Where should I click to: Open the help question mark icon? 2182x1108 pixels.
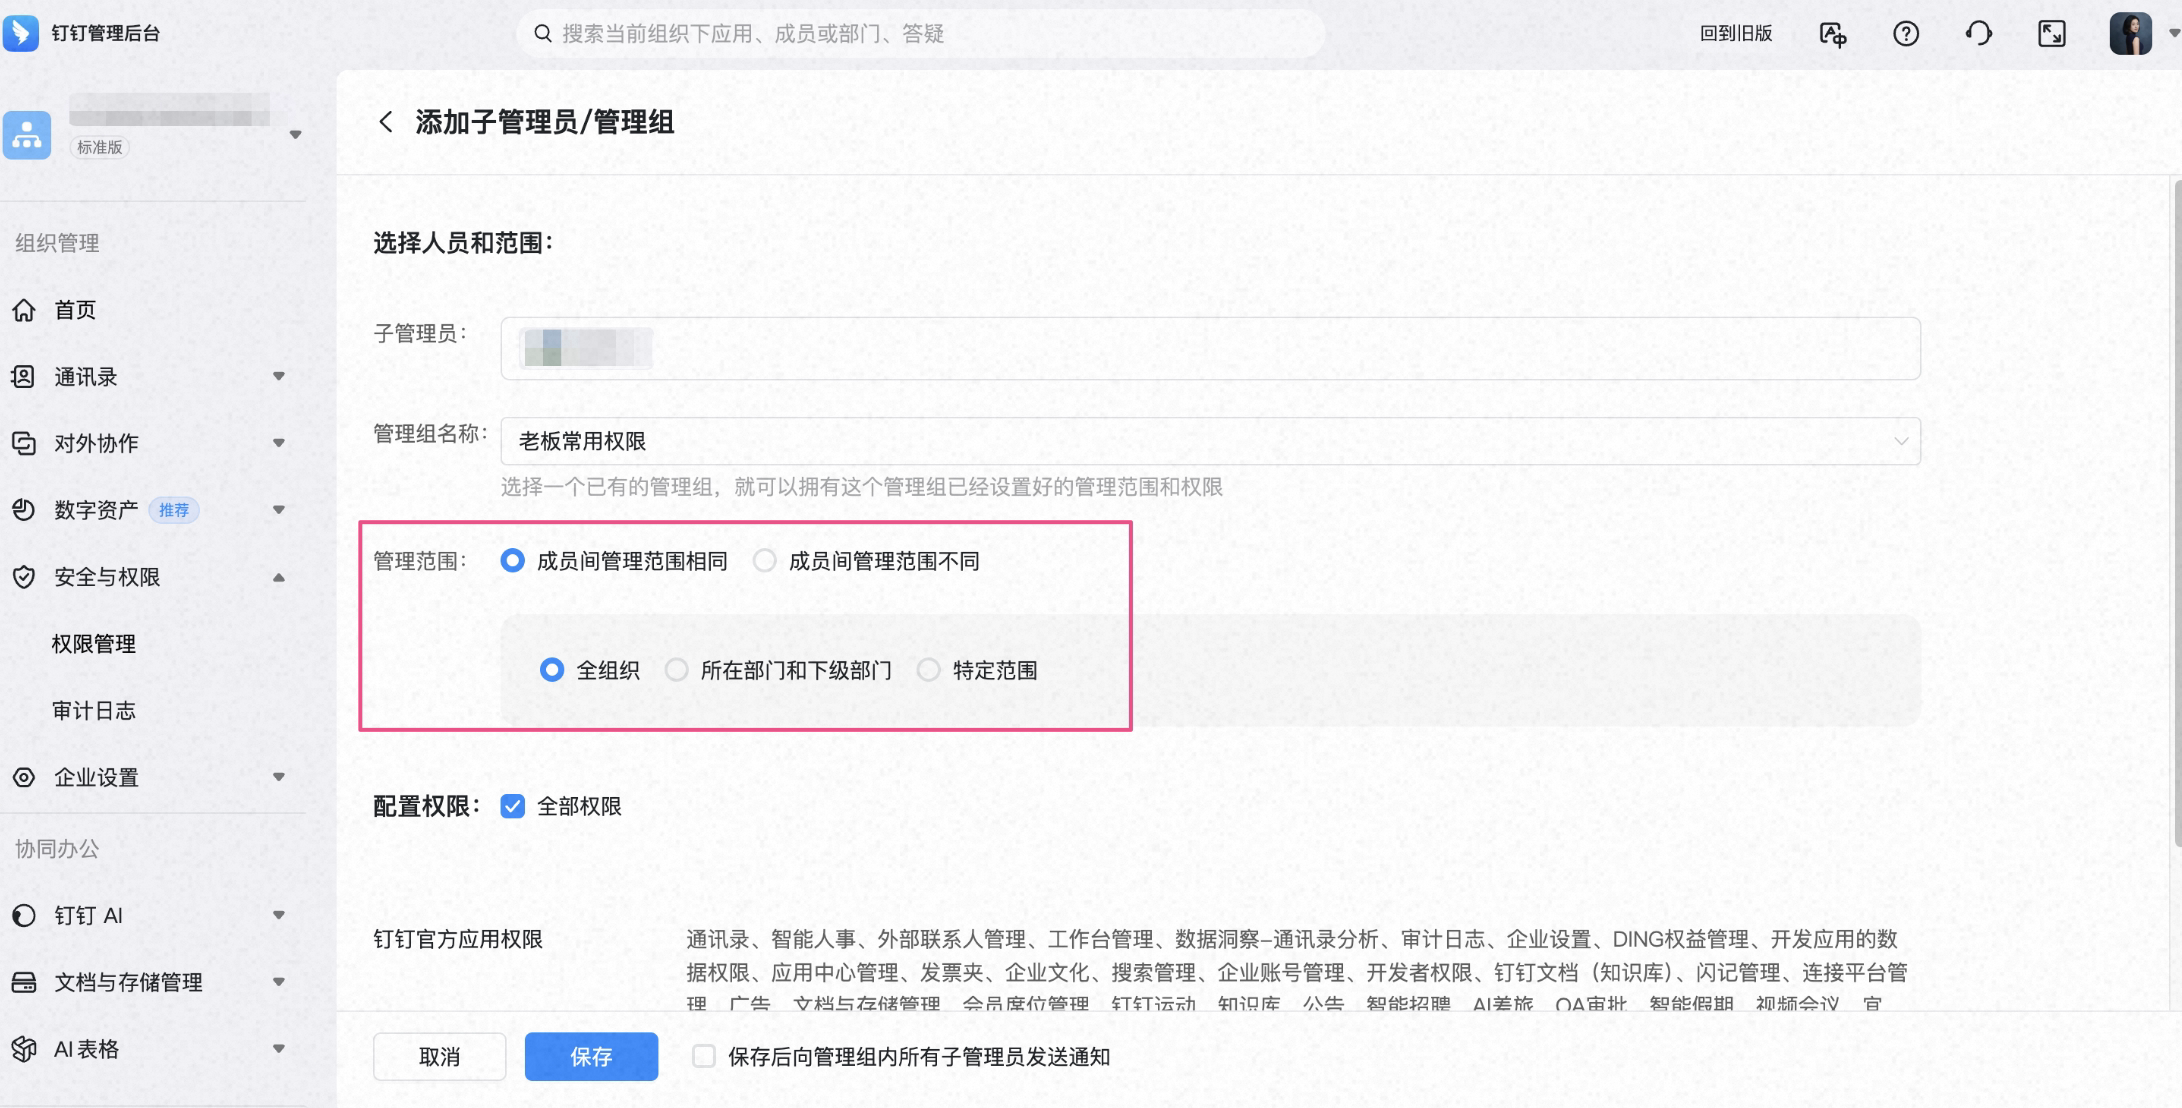pyautogui.click(x=1906, y=33)
